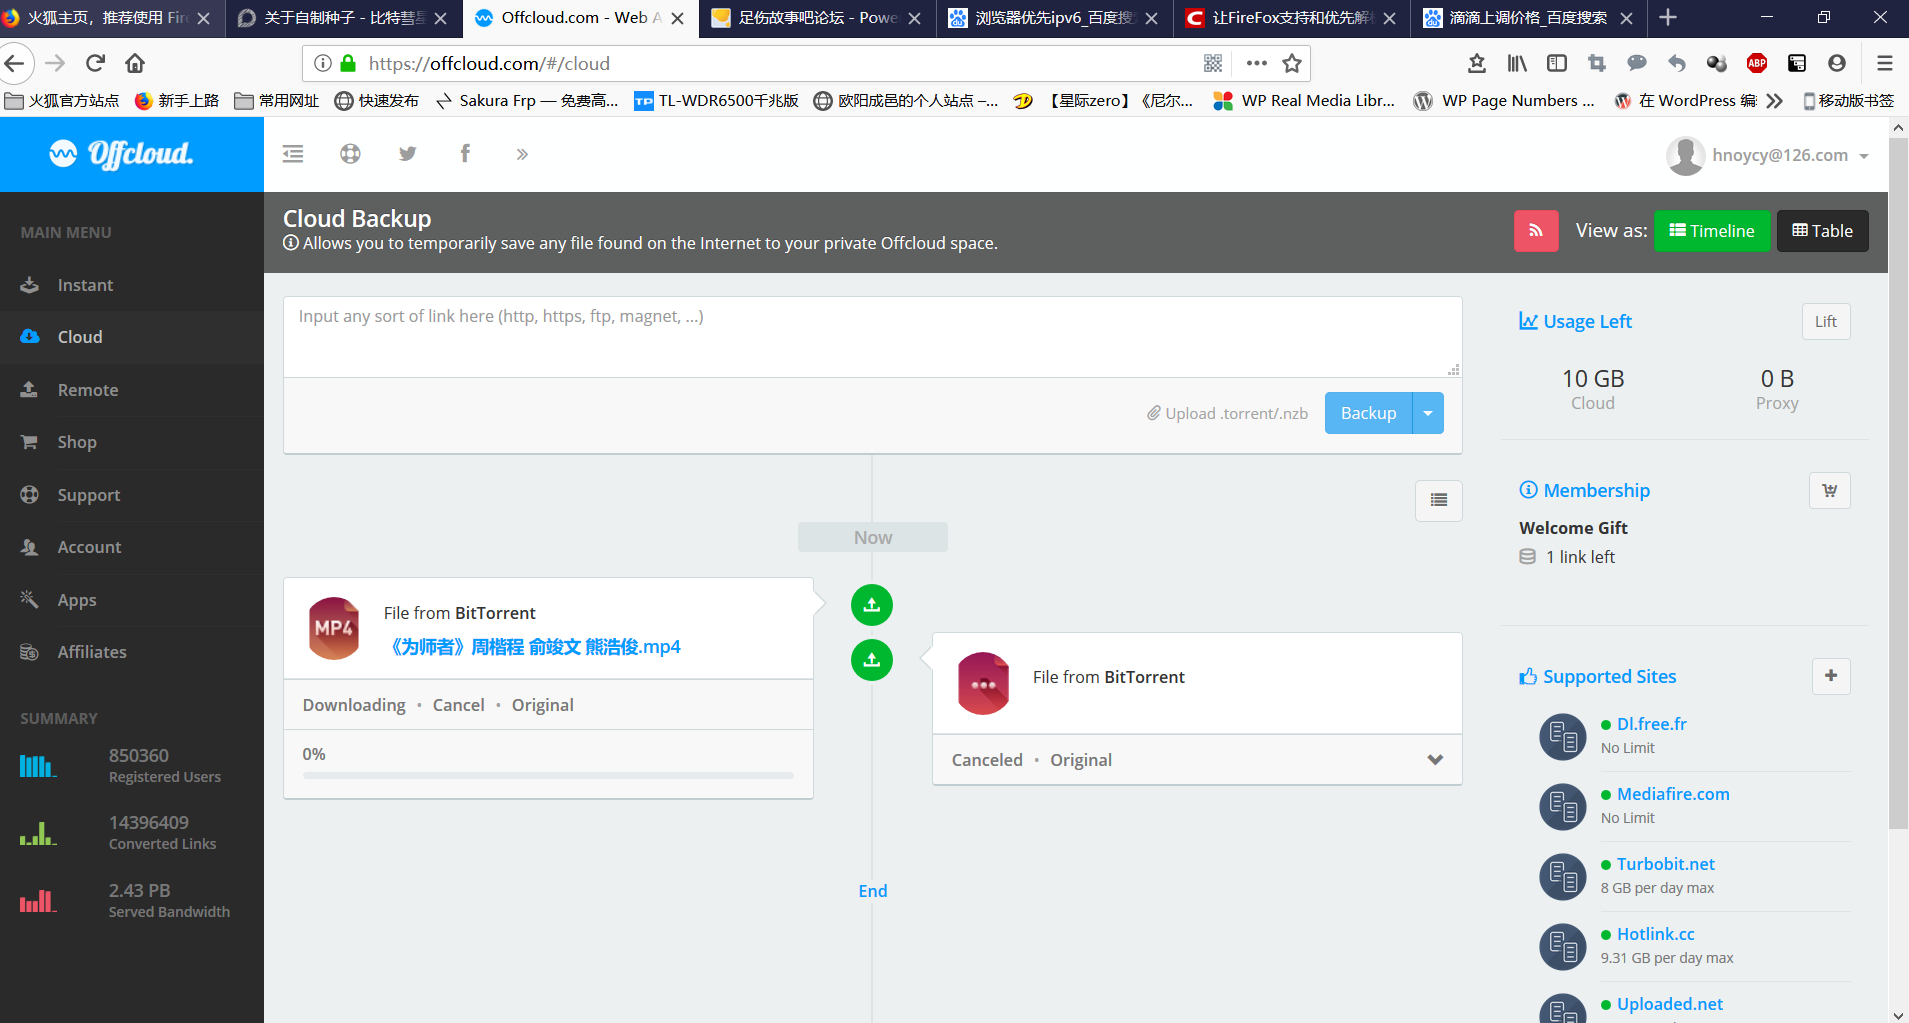Switch view to Table

1822,231
